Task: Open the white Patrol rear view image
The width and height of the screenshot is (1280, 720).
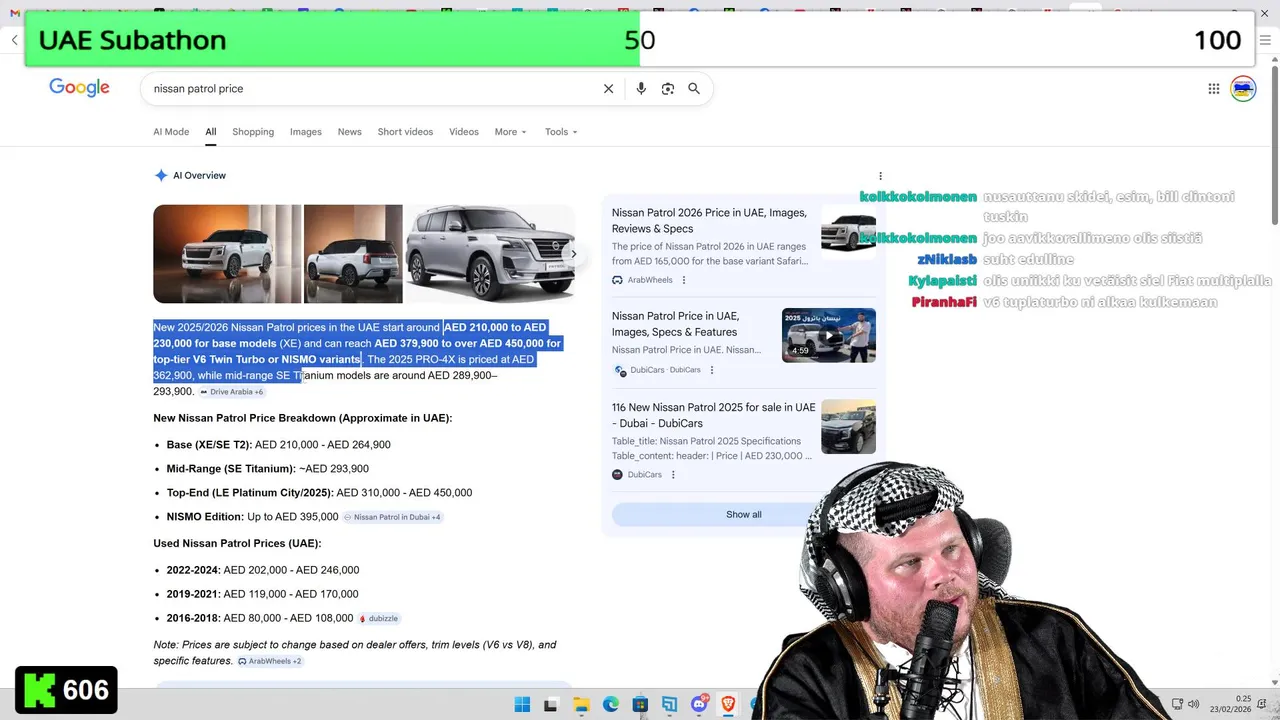Action: 353,254
